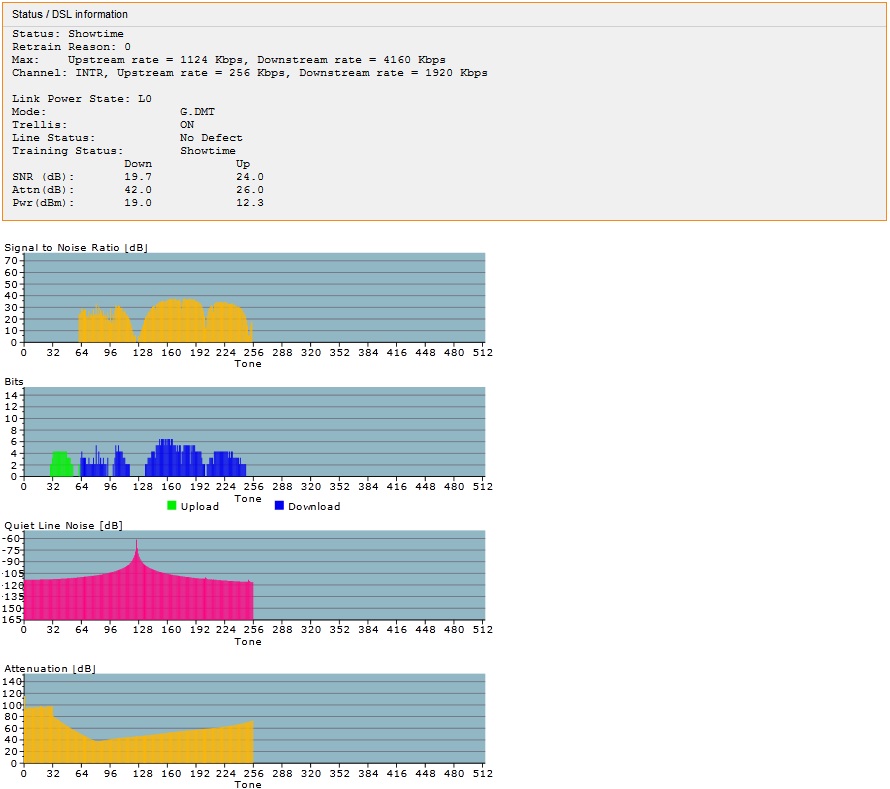Click the Channel downstream rate '1920 Kbps' value

coord(456,73)
